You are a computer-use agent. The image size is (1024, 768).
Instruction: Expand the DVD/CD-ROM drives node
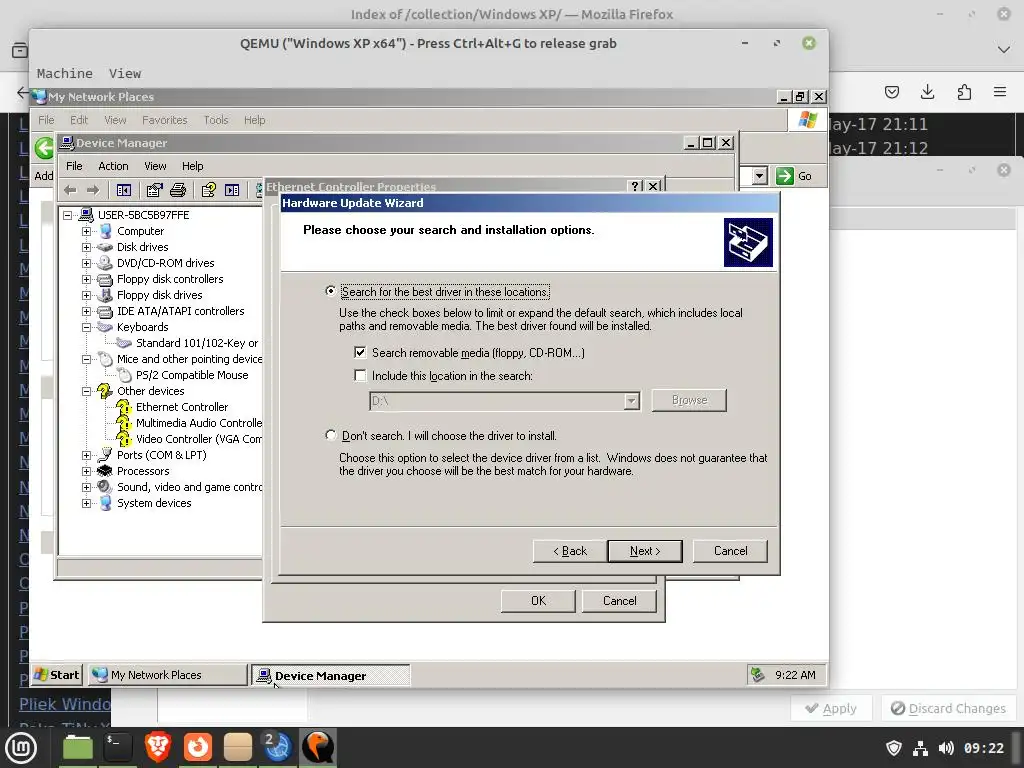pos(86,263)
